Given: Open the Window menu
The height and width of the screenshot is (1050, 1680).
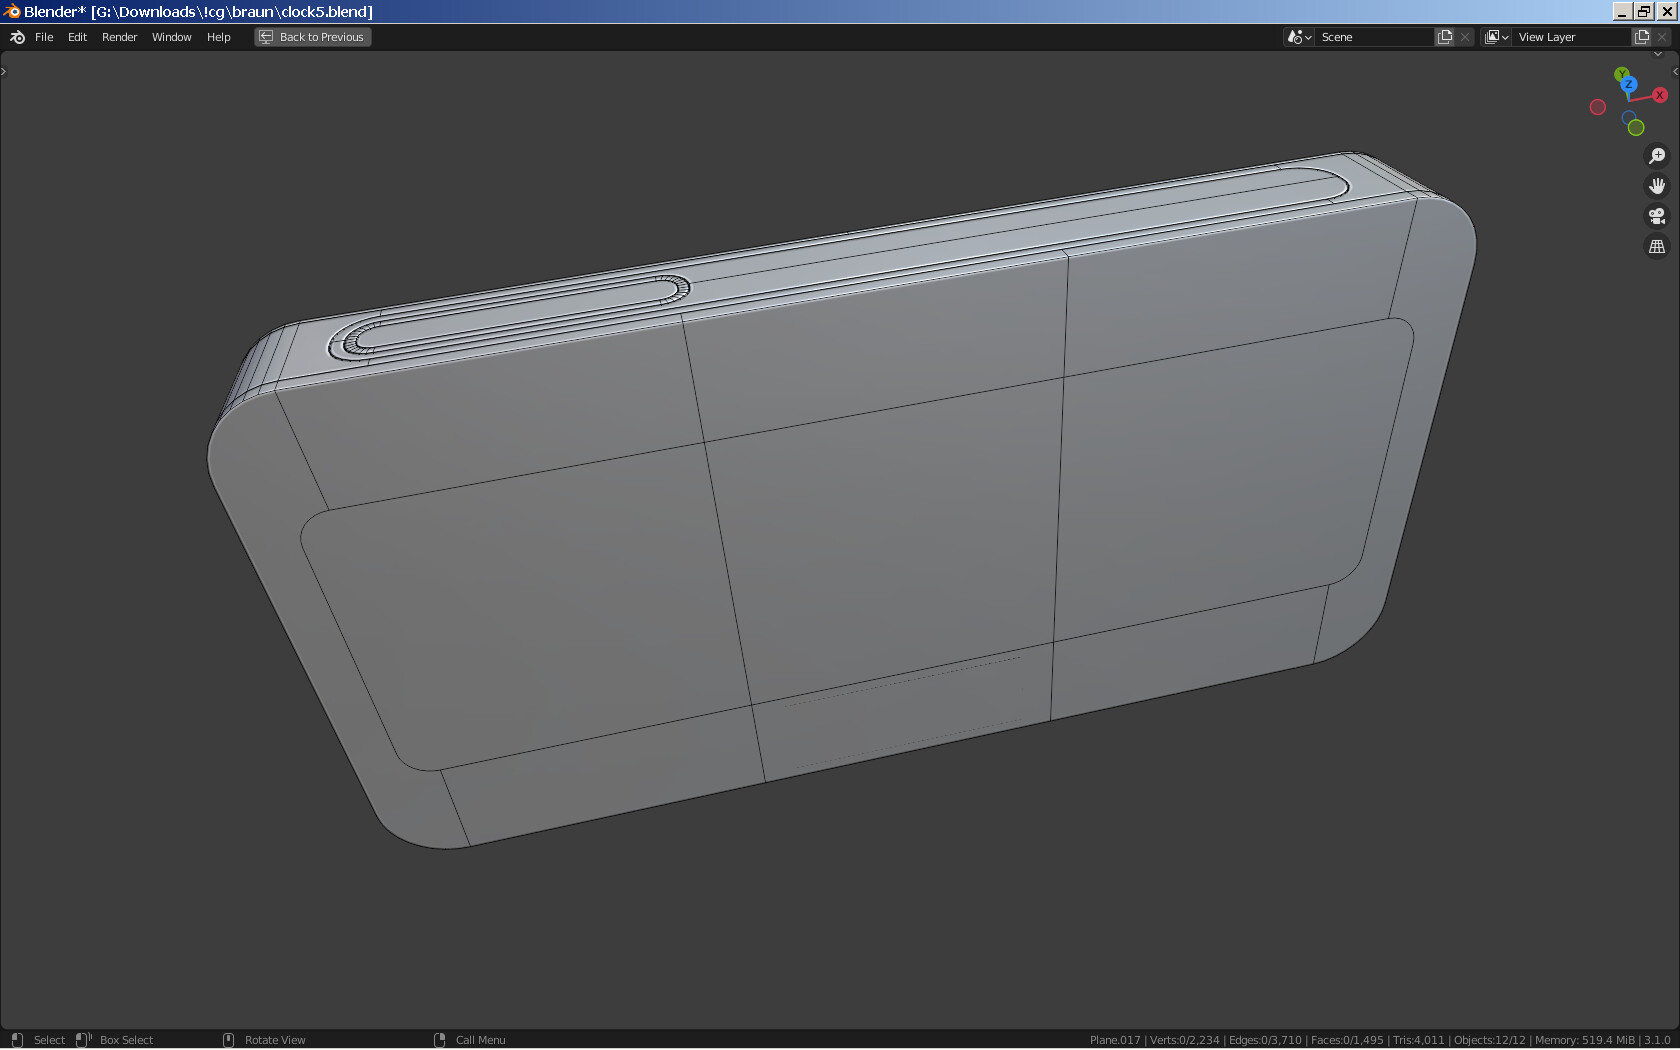Looking at the screenshot, I should coord(171,37).
